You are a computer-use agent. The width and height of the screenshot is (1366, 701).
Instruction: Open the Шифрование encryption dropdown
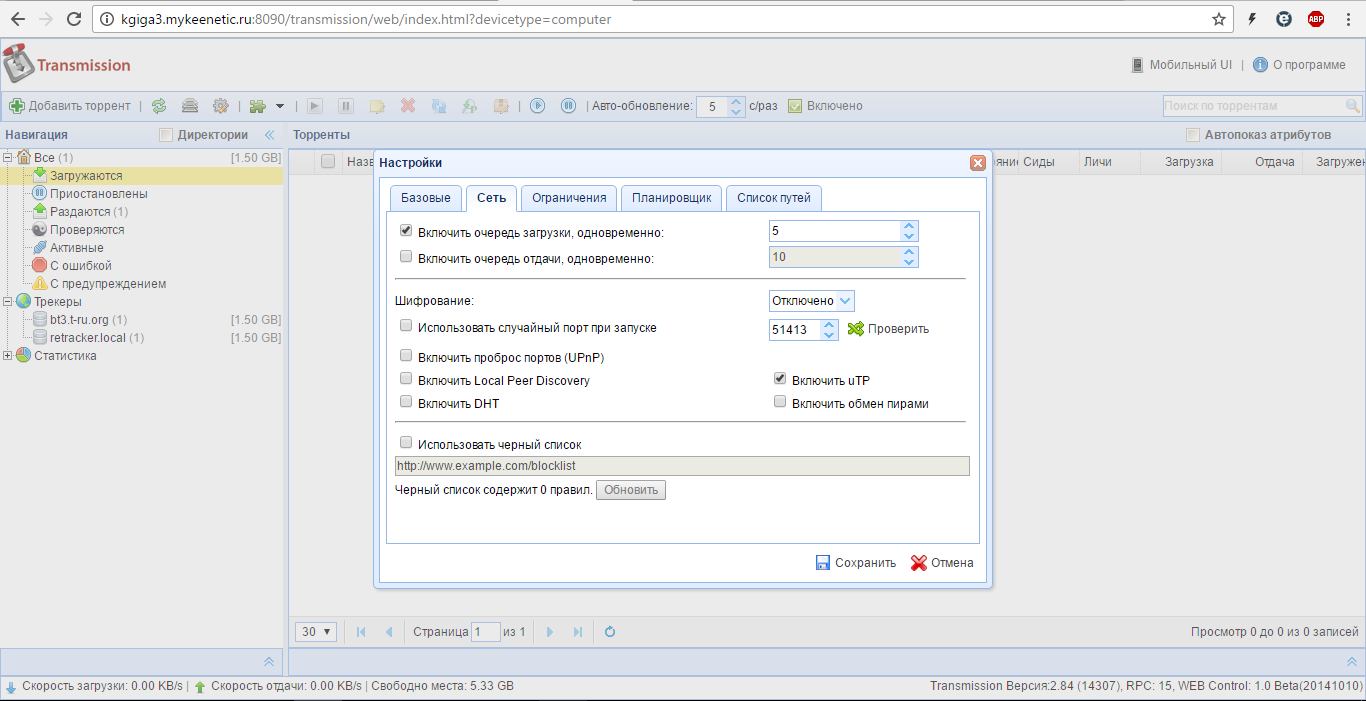(x=811, y=301)
